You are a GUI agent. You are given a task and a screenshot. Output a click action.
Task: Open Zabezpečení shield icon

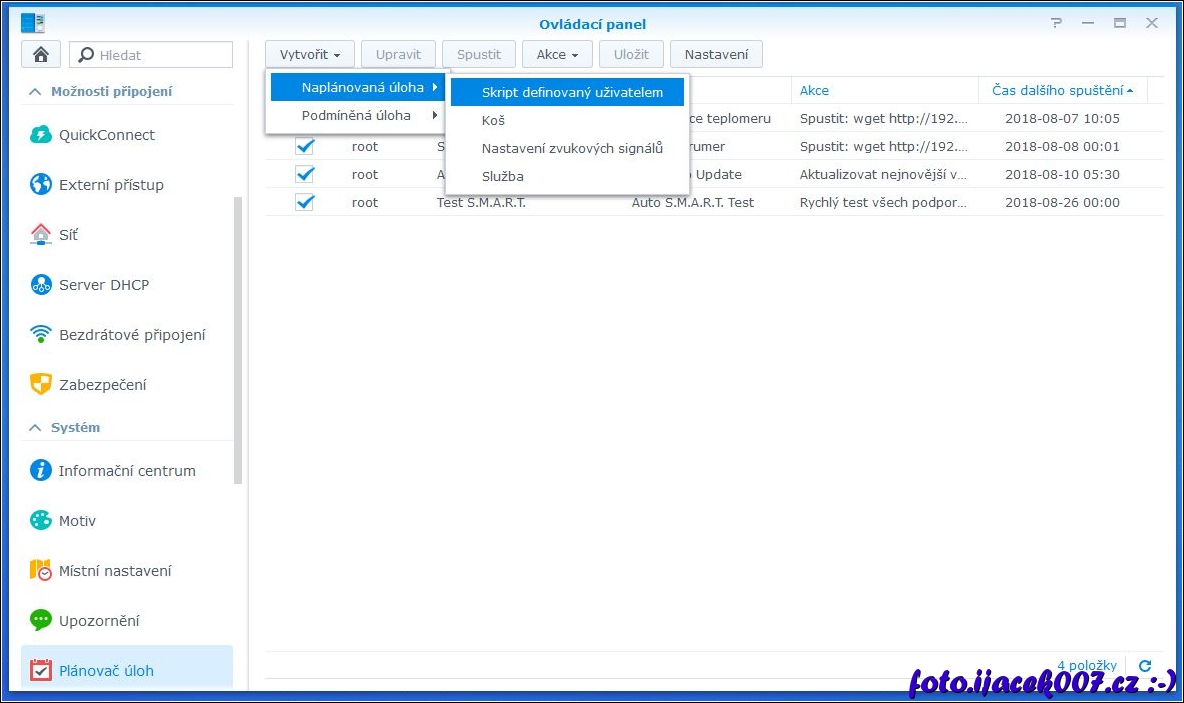coord(41,385)
